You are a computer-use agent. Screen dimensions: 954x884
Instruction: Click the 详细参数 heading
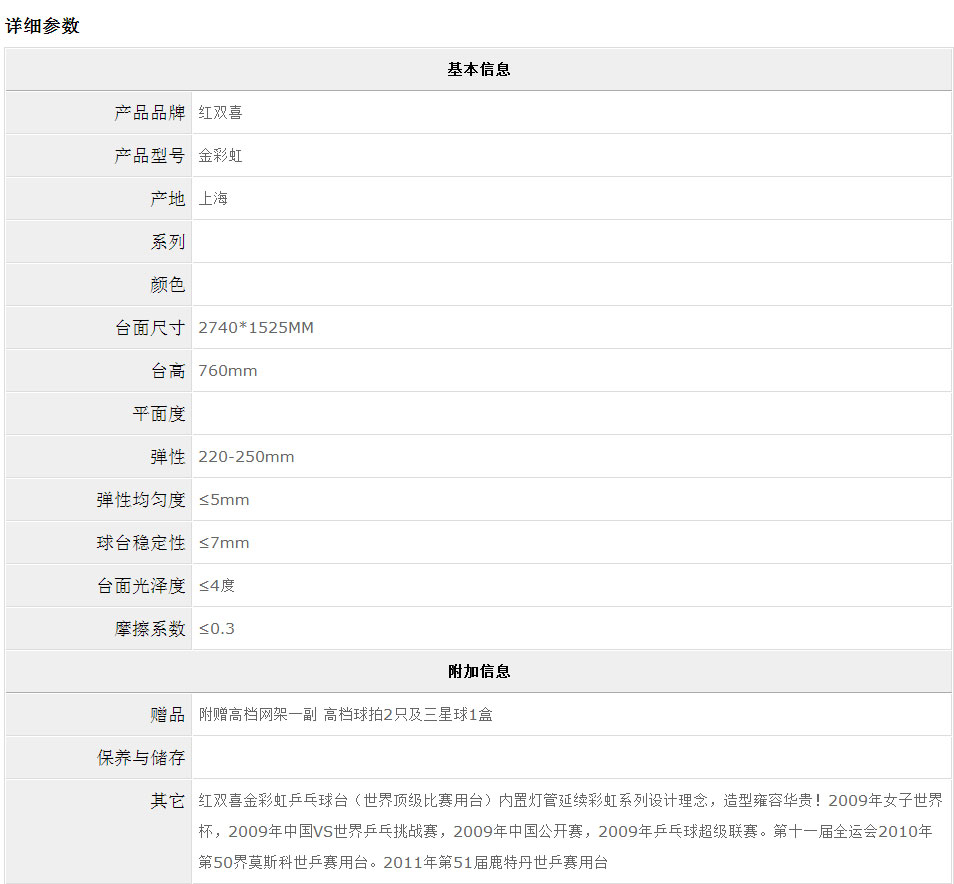(x=43, y=26)
